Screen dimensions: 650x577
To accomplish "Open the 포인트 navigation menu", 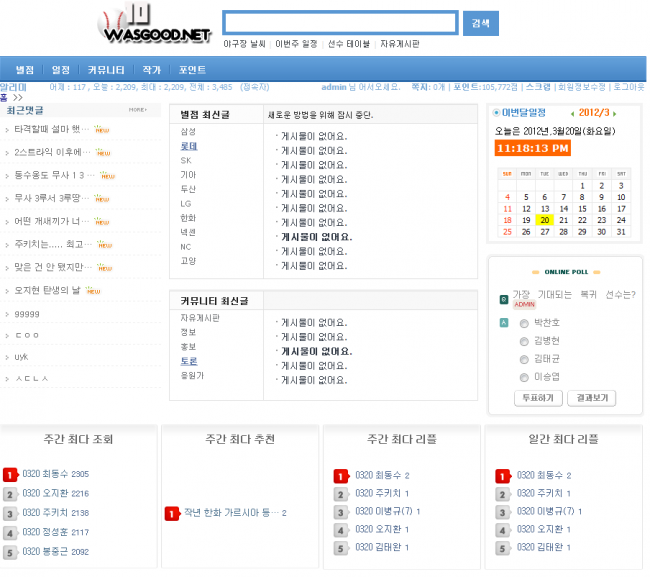I will coord(192,70).
